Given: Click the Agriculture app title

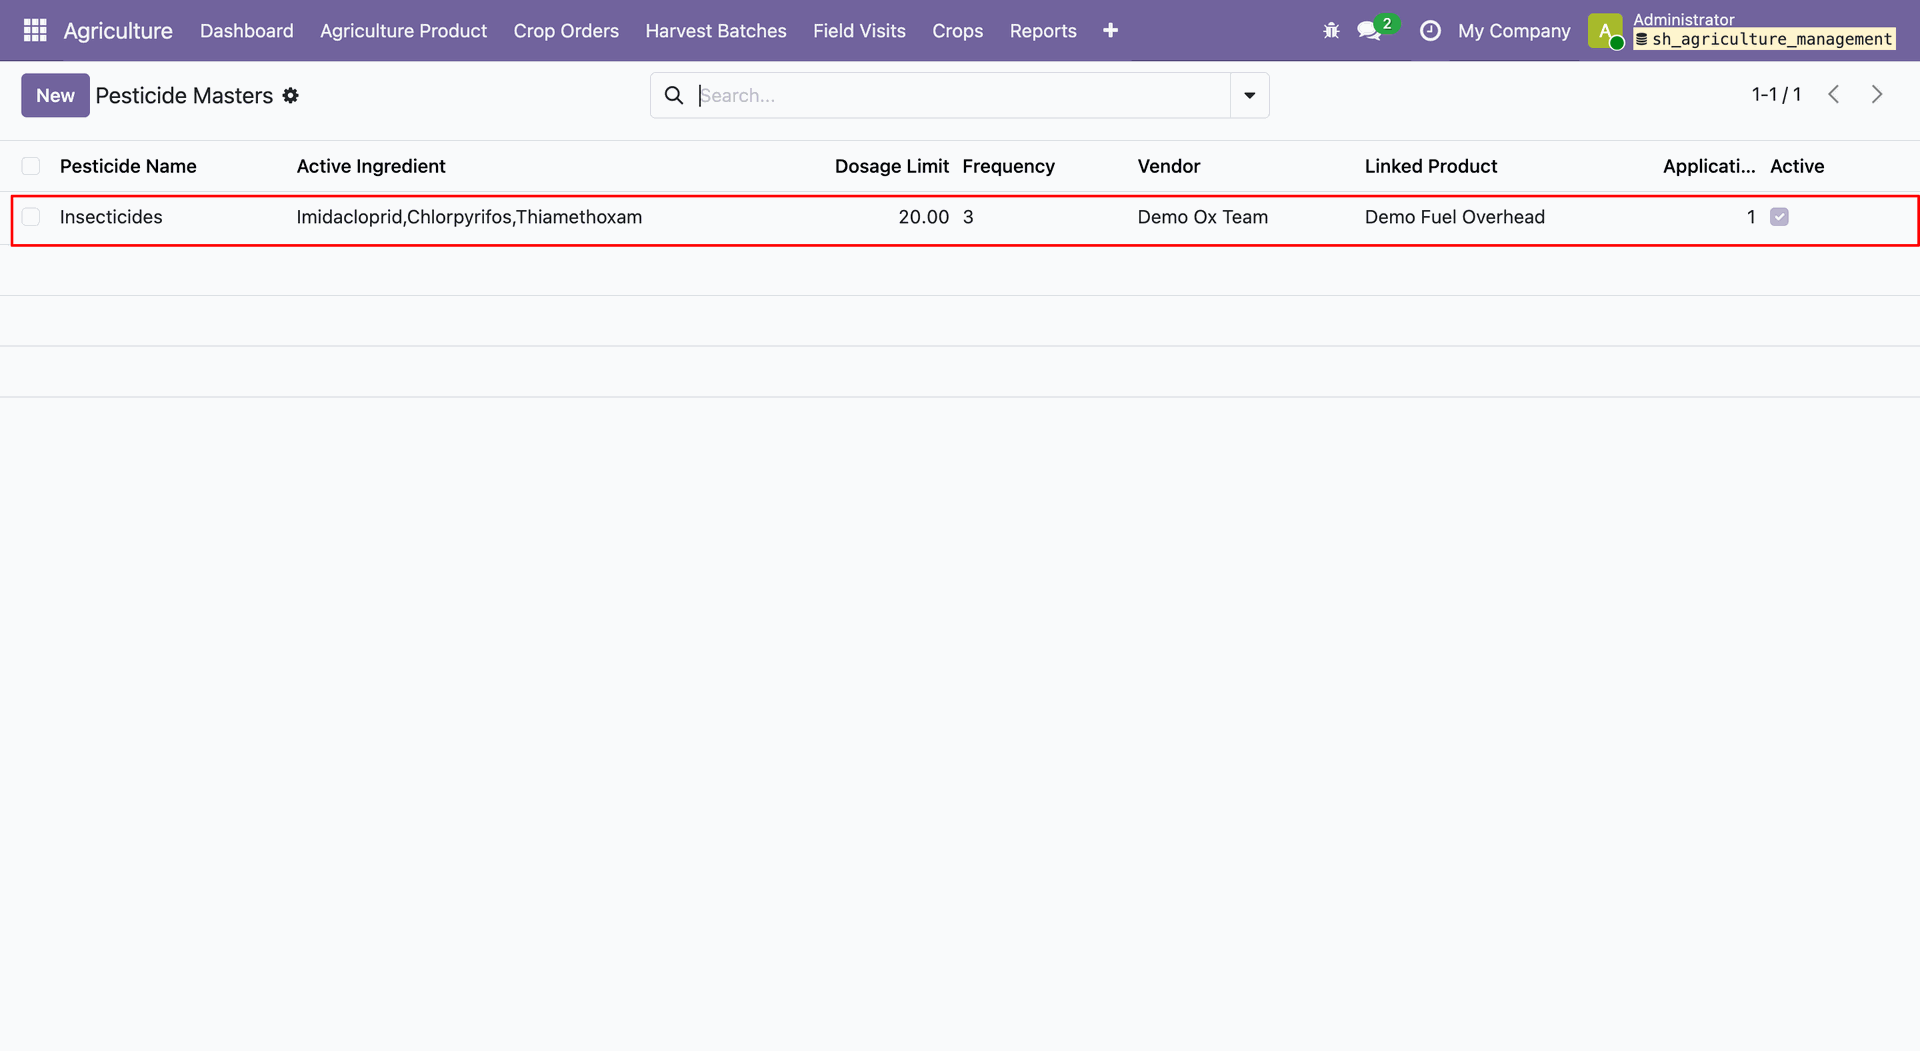Looking at the screenshot, I should (x=118, y=30).
